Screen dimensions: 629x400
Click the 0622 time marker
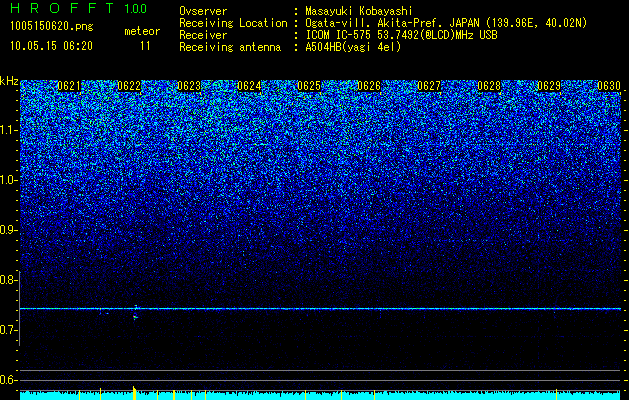point(129,86)
